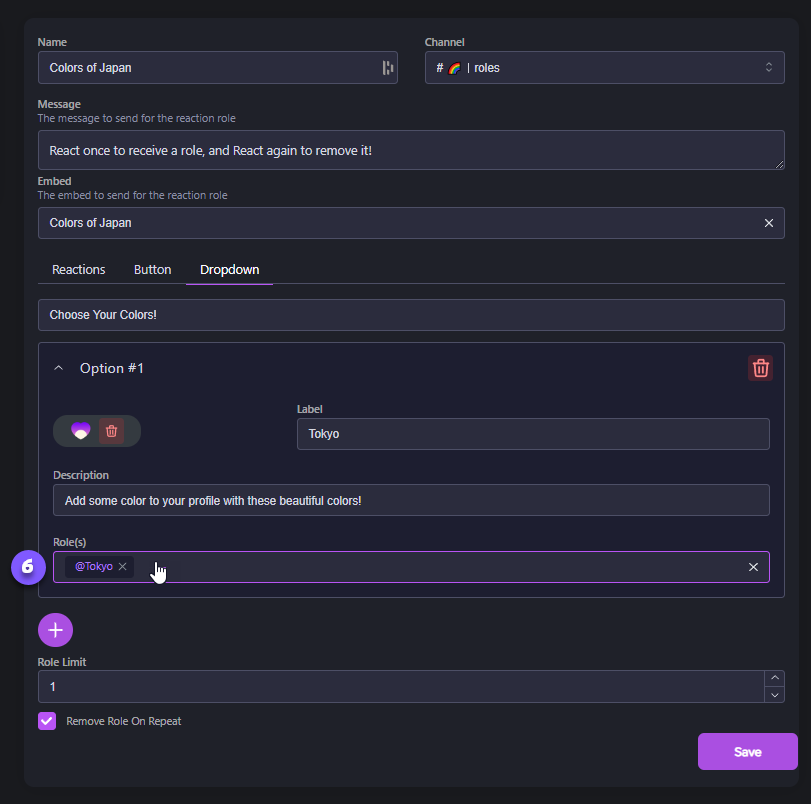Click the icon inside the Name field
The width and height of the screenshot is (811, 804).
coord(387,68)
